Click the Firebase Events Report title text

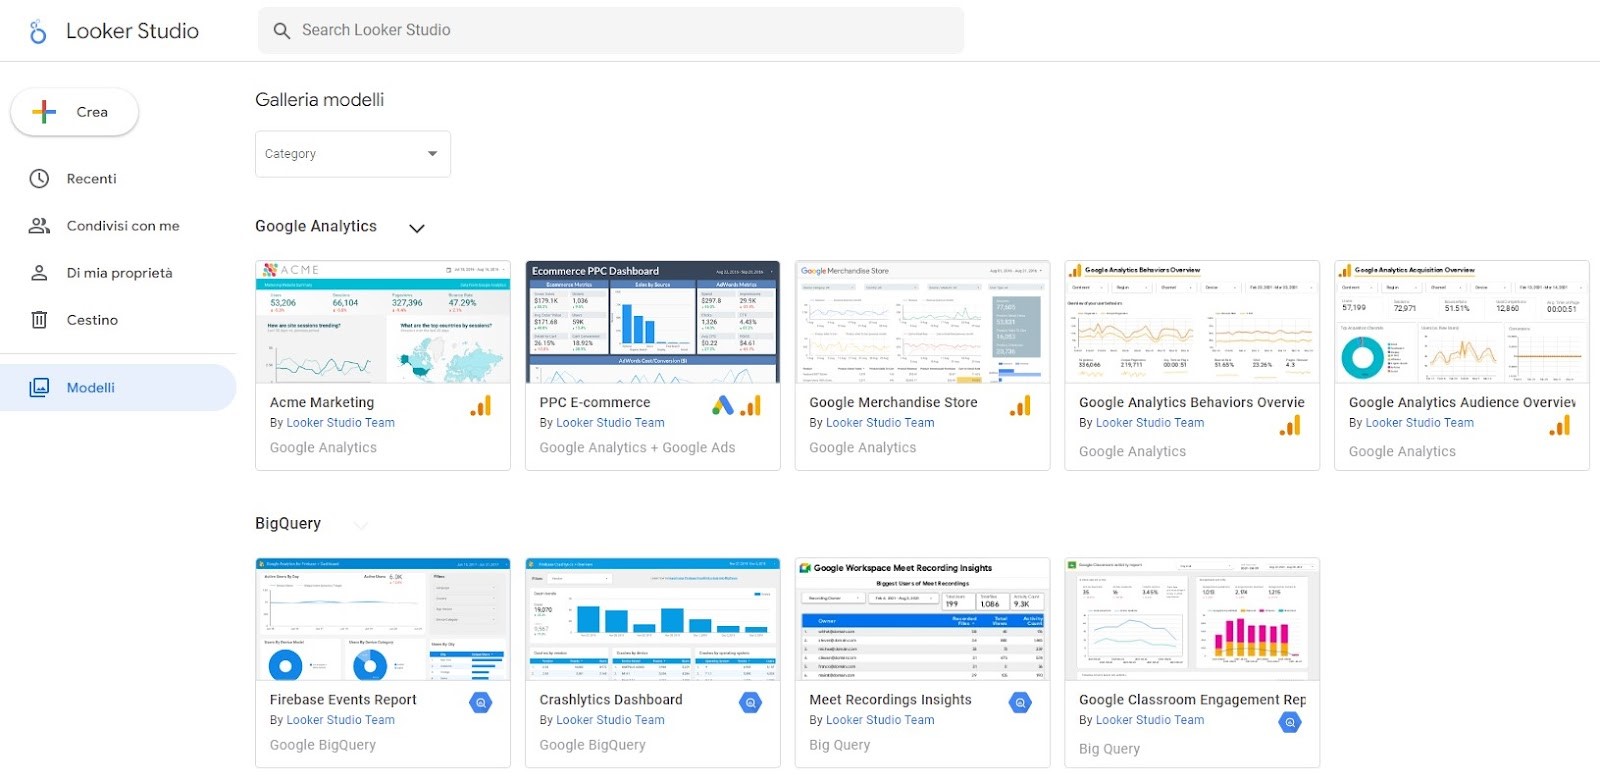[343, 700]
